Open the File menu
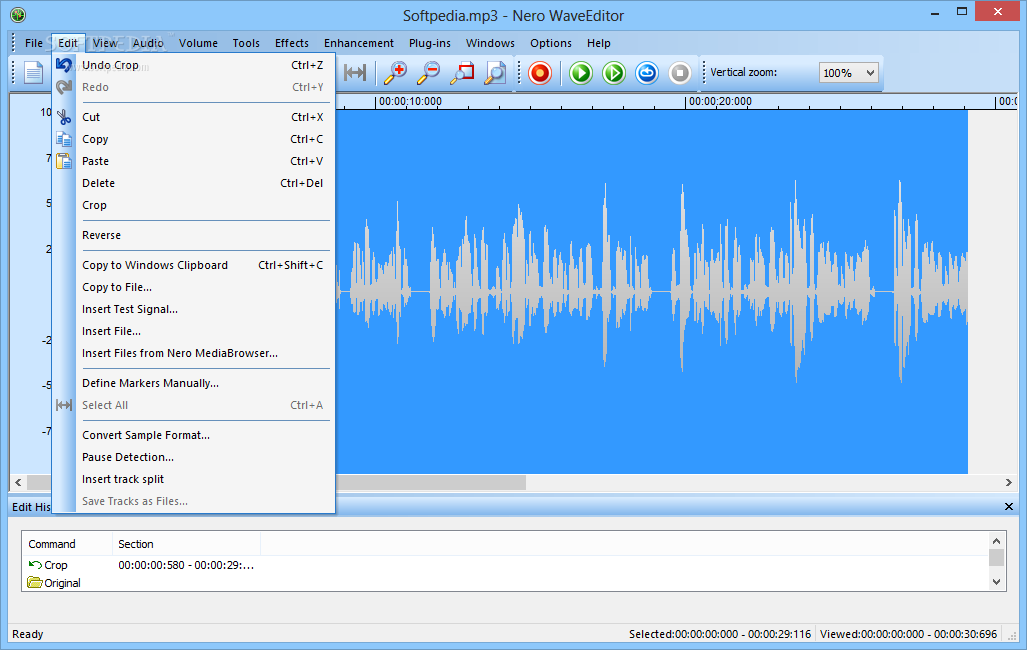This screenshot has width=1027, height=650. tap(33, 43)
